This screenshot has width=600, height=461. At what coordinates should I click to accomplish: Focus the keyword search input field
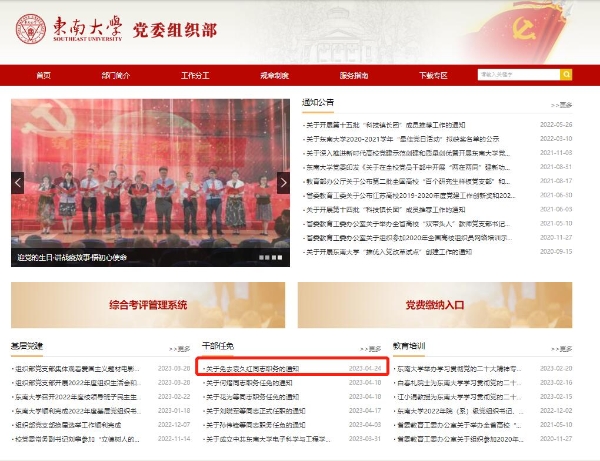[x=519, y=74]
